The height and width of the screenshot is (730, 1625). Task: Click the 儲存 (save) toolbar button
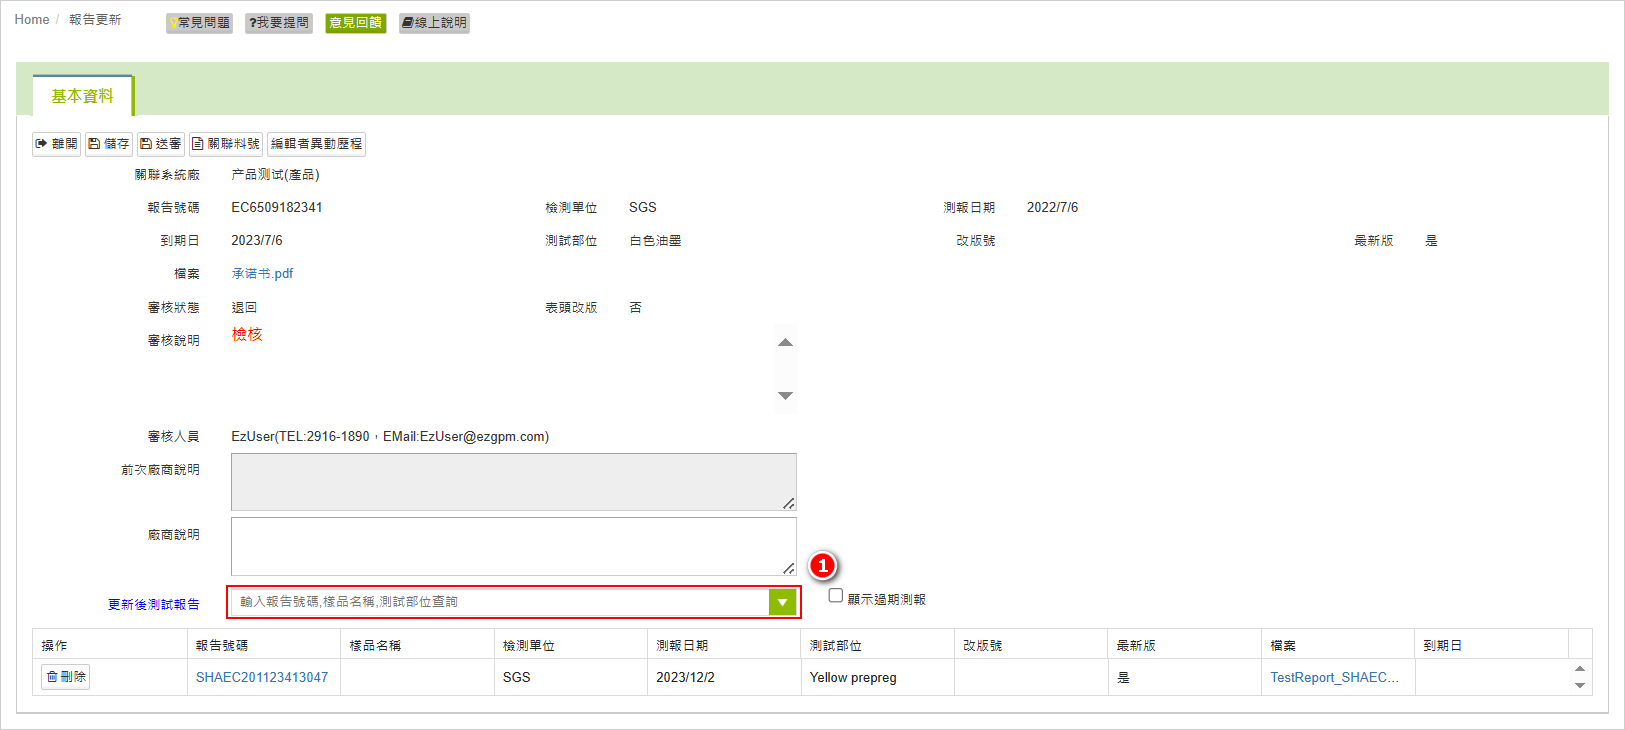point(109,144)
